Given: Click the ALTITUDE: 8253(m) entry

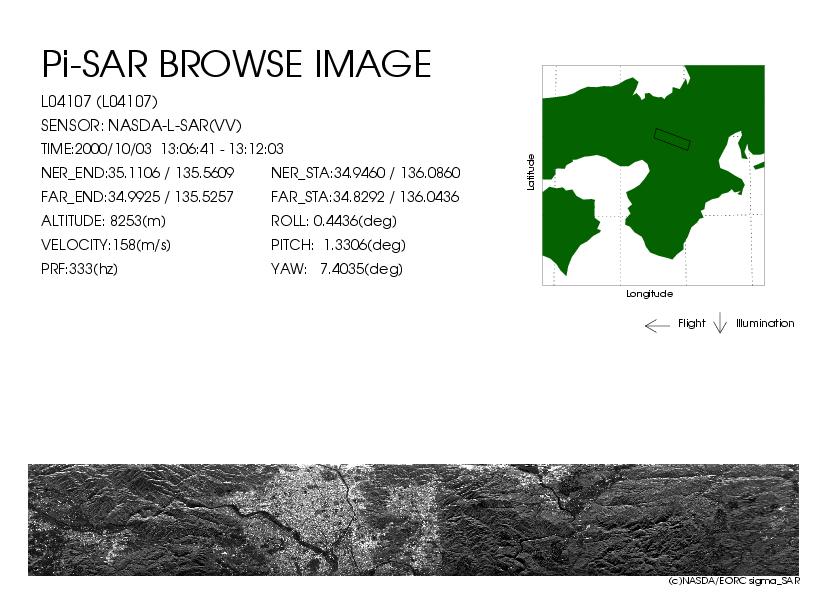Looking at the screenshot, I should pos(103,221).
